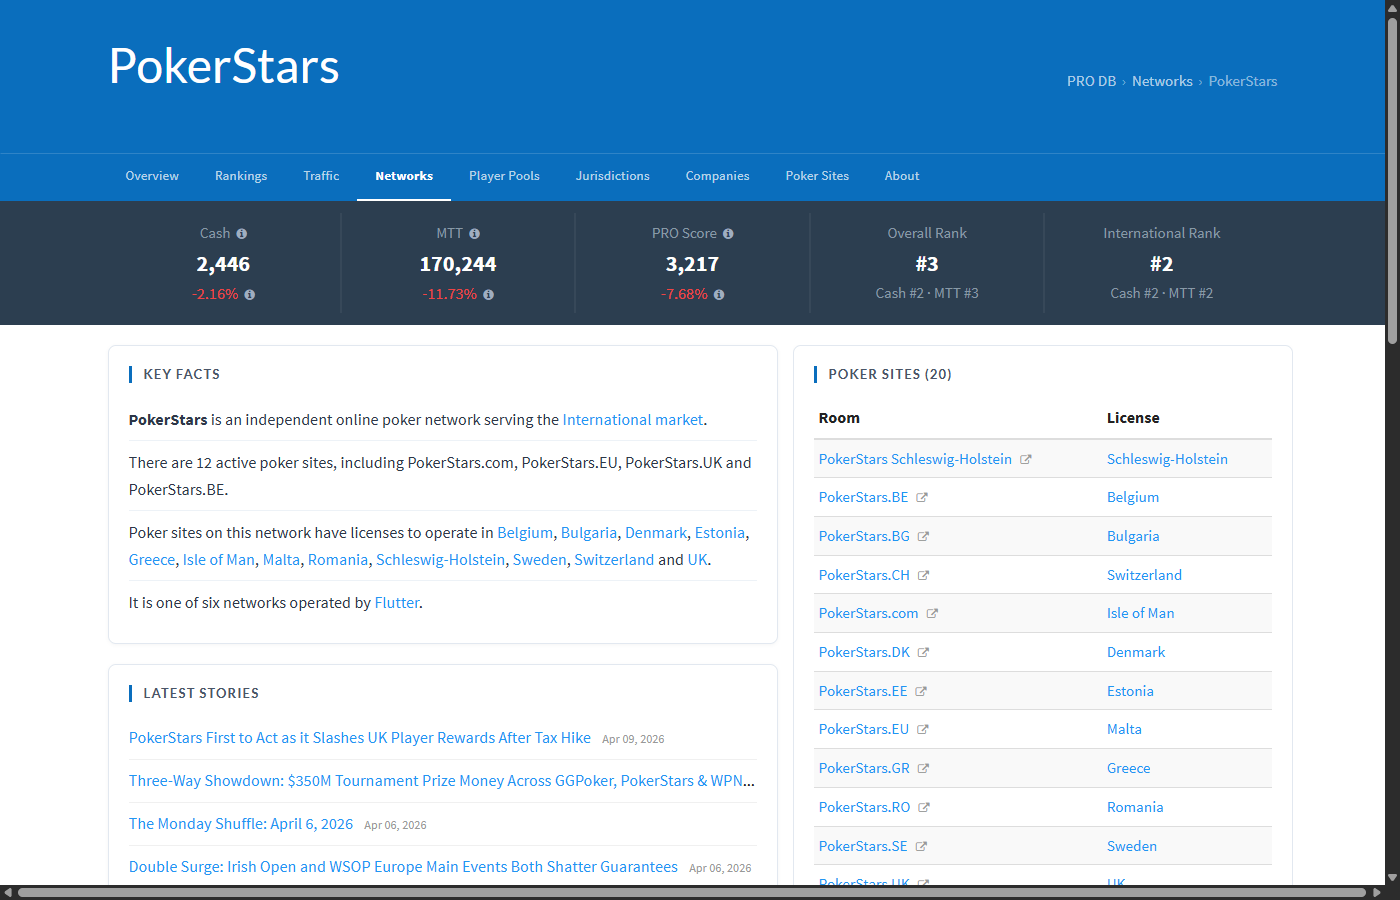
Task: Click the PRO DB breadcrumb link
Action: point(1091,81)
